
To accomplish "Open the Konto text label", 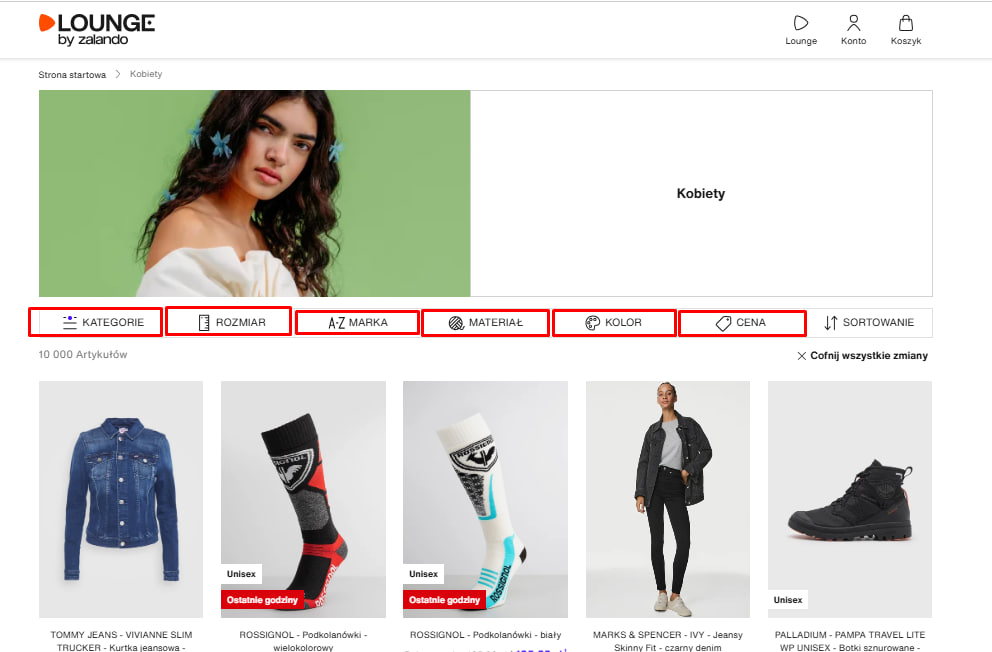I will [853, 41].
